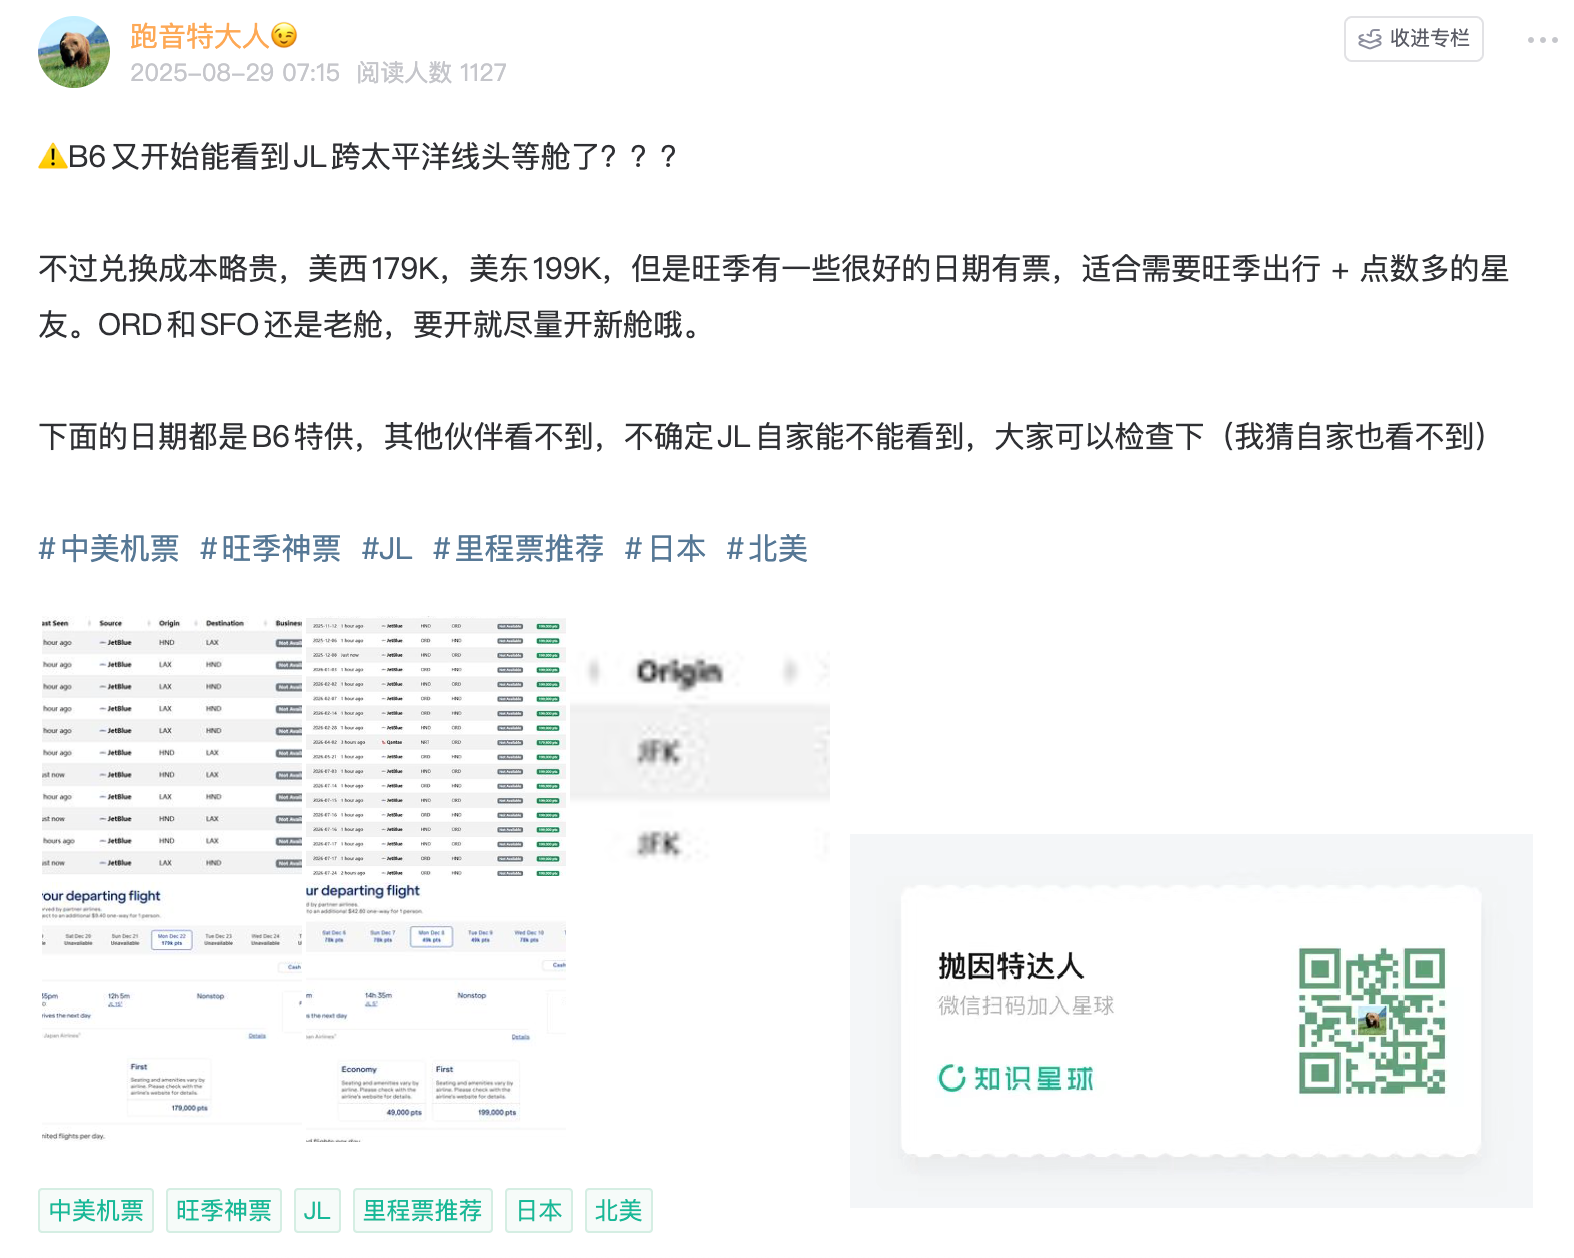Select the 里程票推荐 tag chip
The width and height of the screenshot is (1574, 1258).
[x=422, y=1210]
